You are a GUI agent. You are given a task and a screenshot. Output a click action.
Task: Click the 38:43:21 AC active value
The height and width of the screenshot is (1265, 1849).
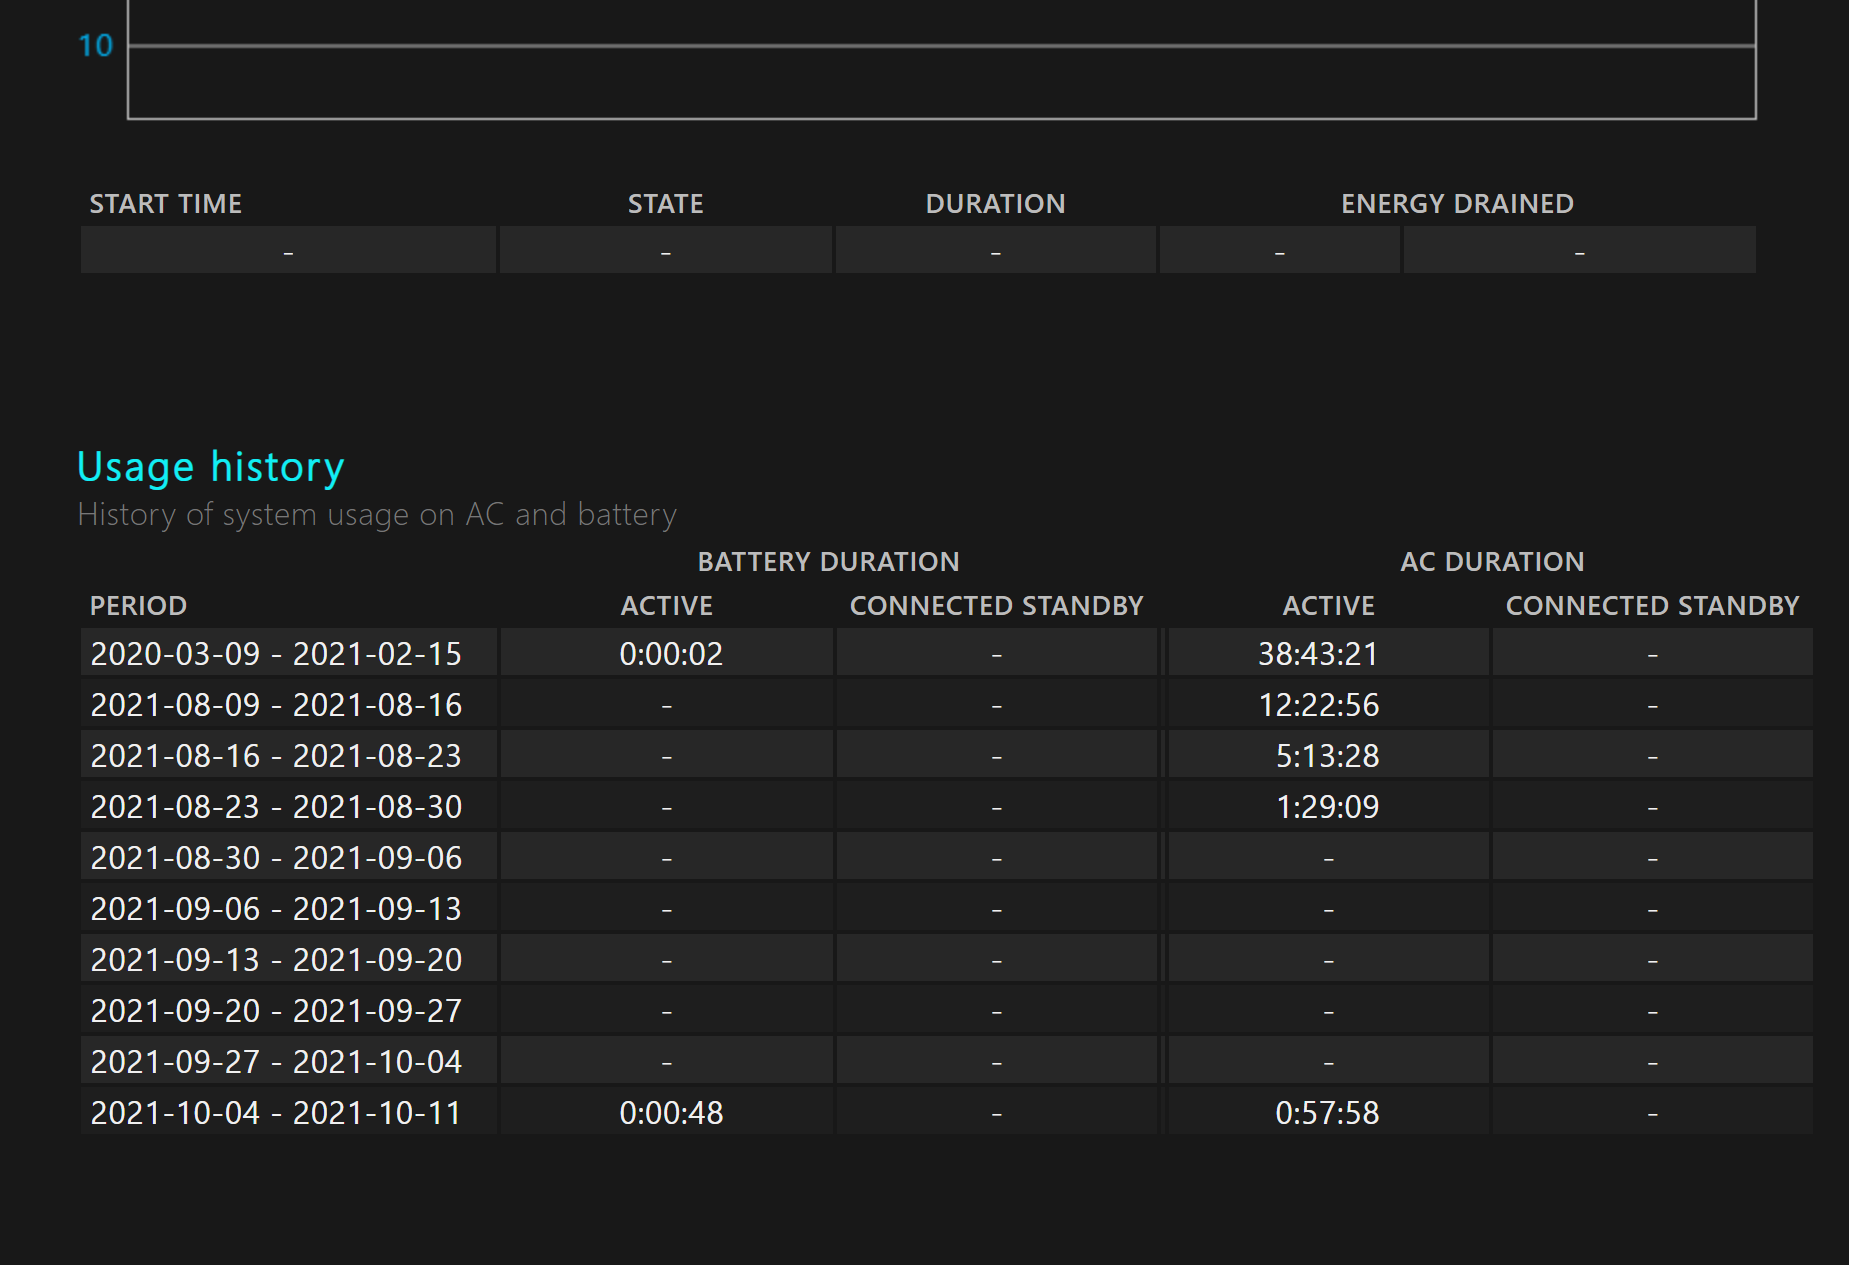[1317, 654]
